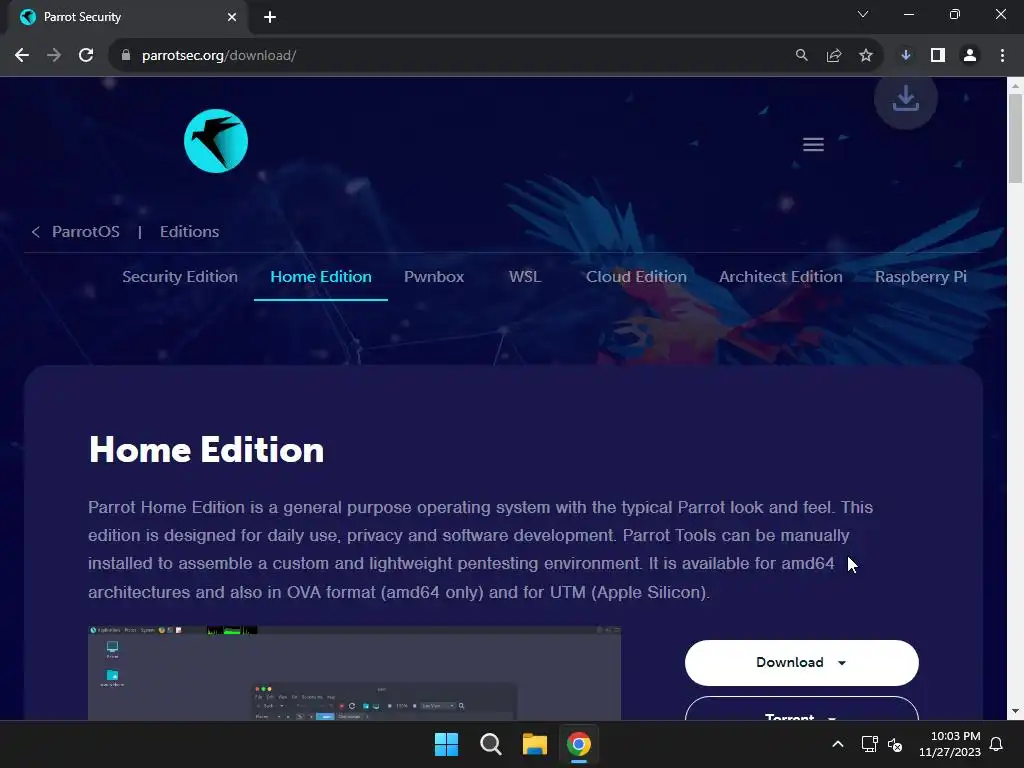Click the Parrot bird logo
This screenshot has height=768, width=1024.
216,141
